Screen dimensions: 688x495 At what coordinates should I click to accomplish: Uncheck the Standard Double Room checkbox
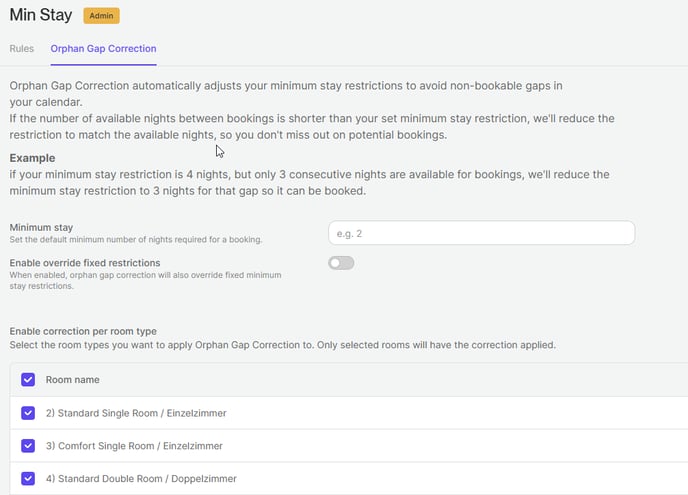pyautogui.click(x=28, y=479)
